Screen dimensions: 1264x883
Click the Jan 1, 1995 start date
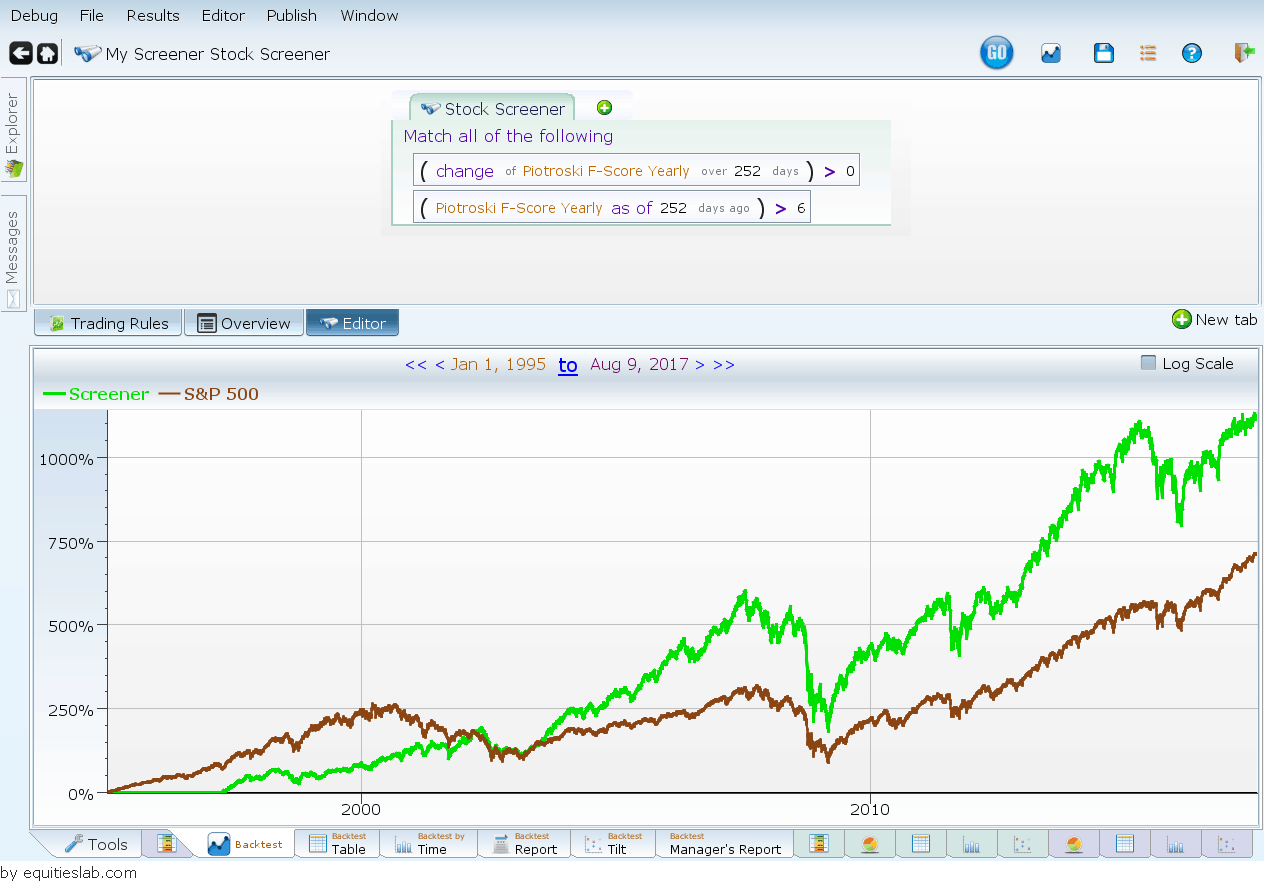[x=497, y=364]
